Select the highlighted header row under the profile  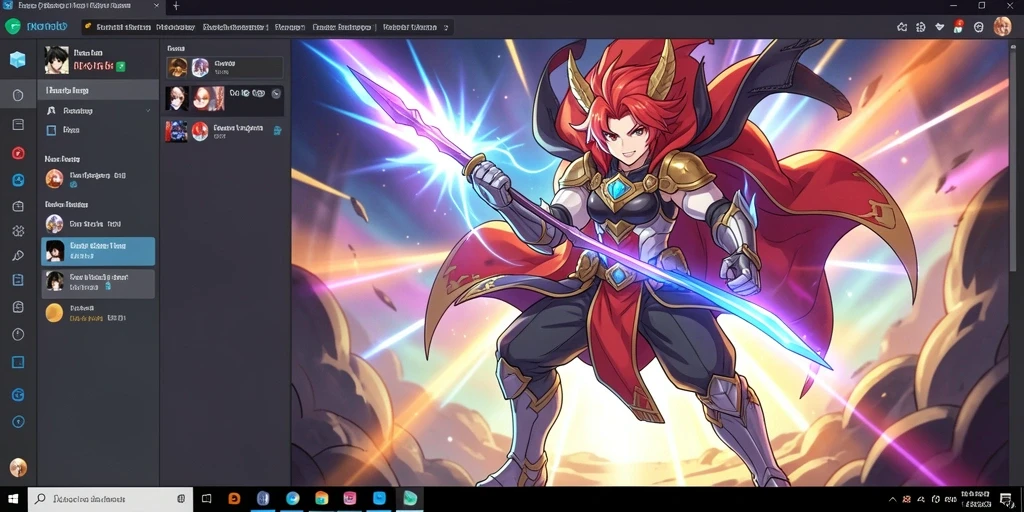[98, 90]
